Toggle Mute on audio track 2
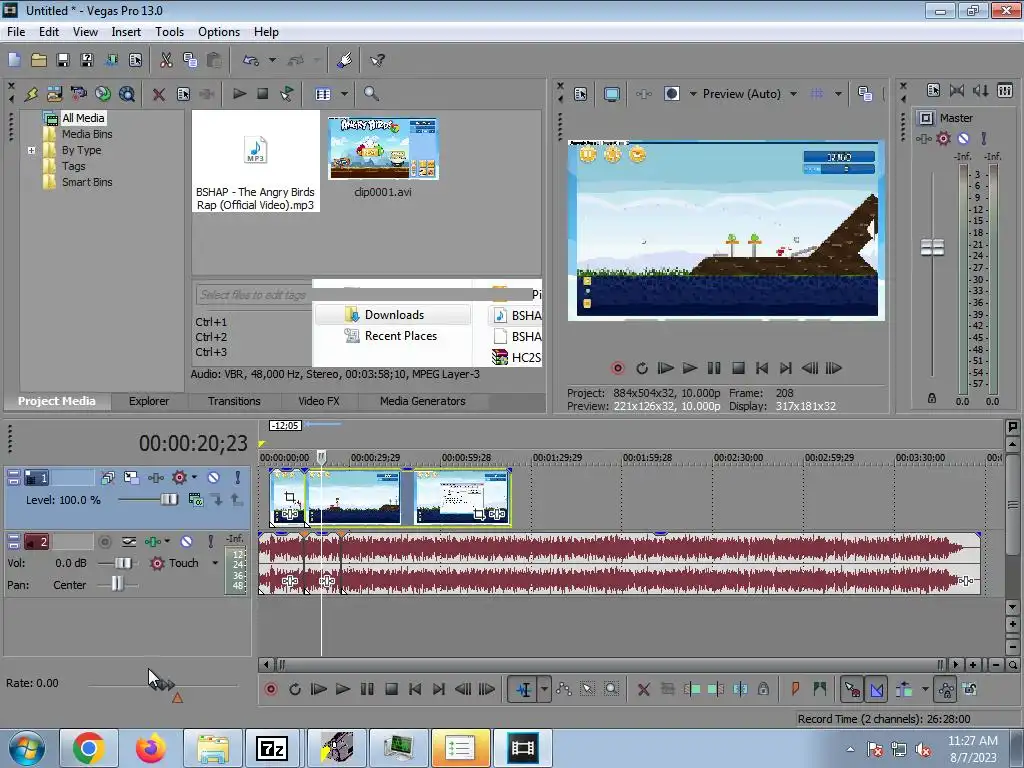This screenshot has height=768, width=1024. click(x=187, y=542)
